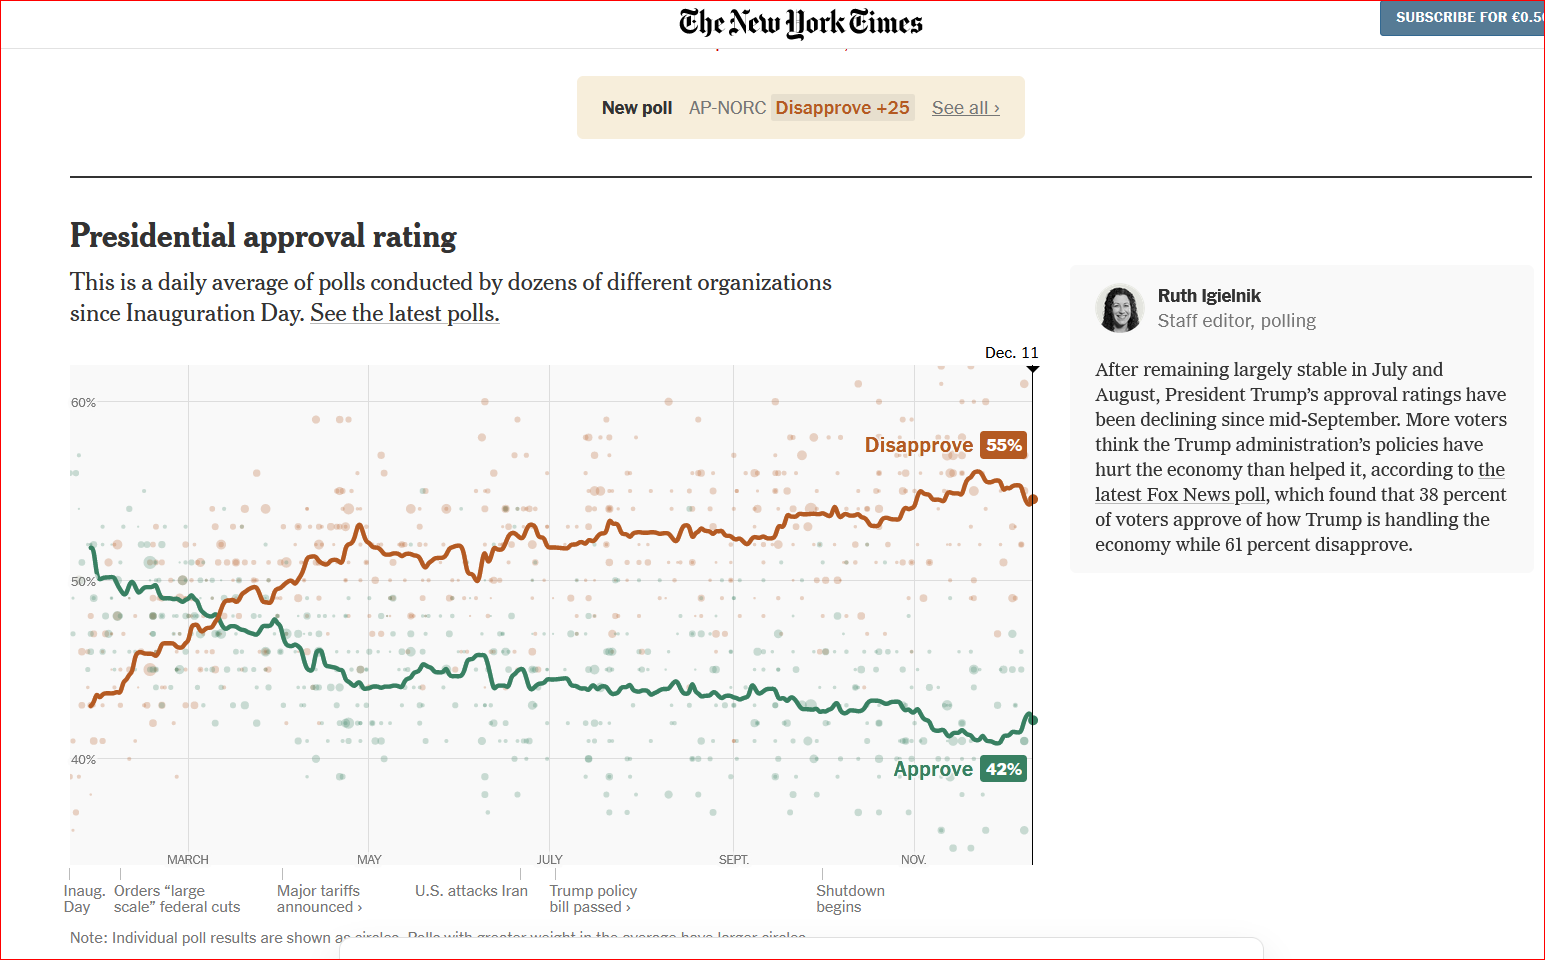Click Ruth Igielnik's profile photo
This screenshot has width=1545, height=960.
[x=1120, y=308]
